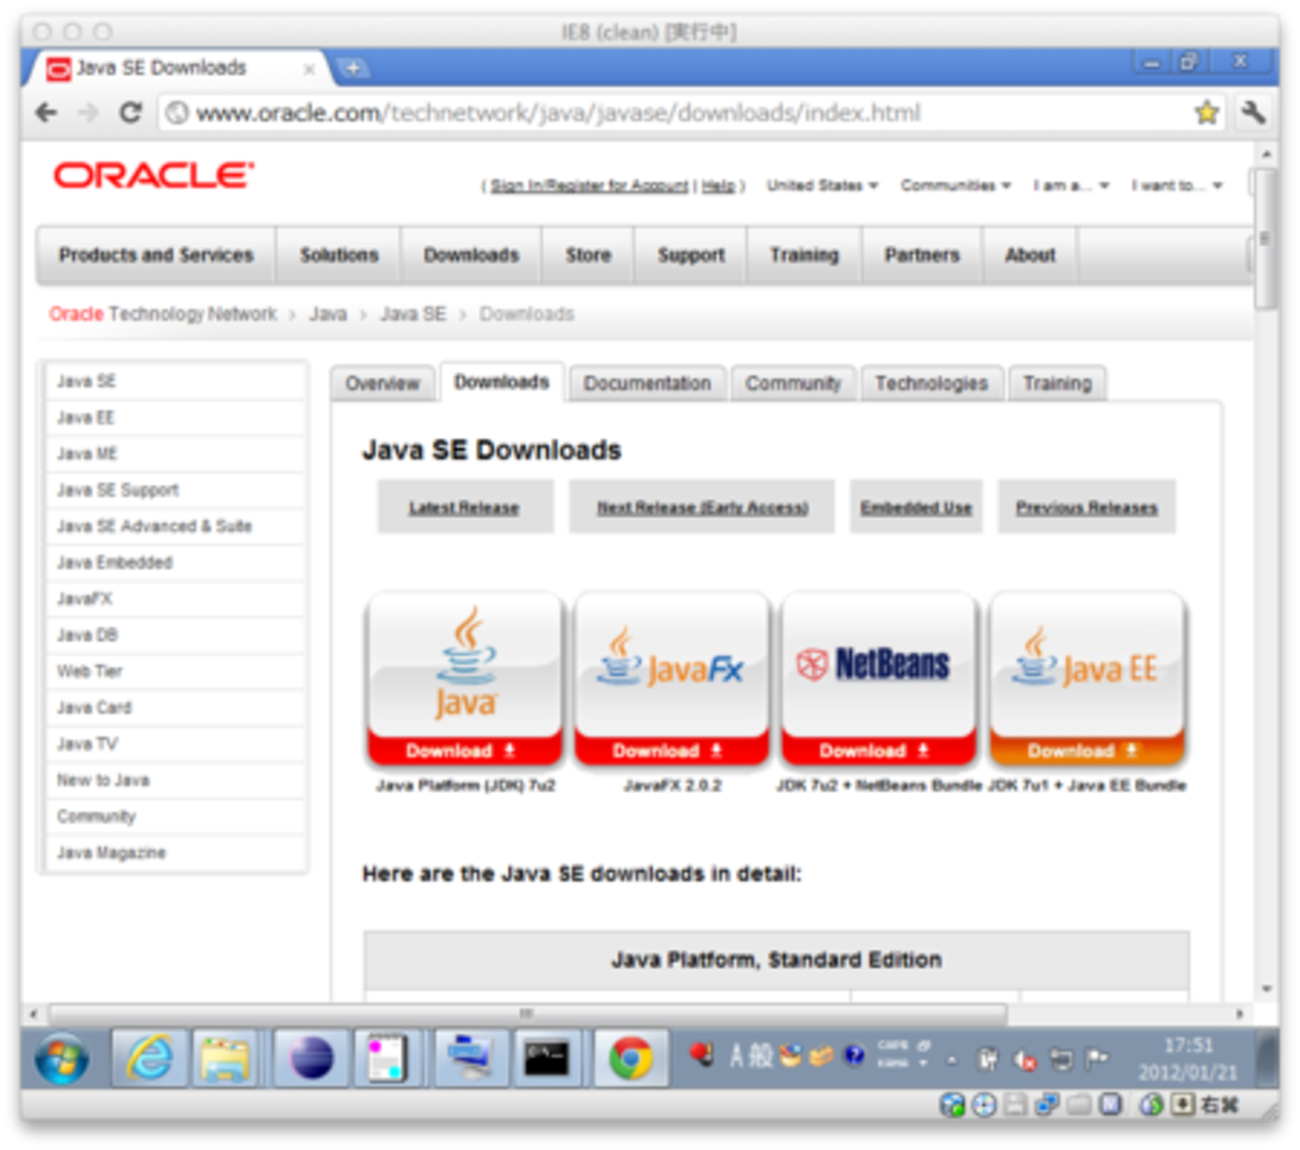Expand the "I want to..." dropdown
This screenshot has width=1300, height=1150.
1177,185
